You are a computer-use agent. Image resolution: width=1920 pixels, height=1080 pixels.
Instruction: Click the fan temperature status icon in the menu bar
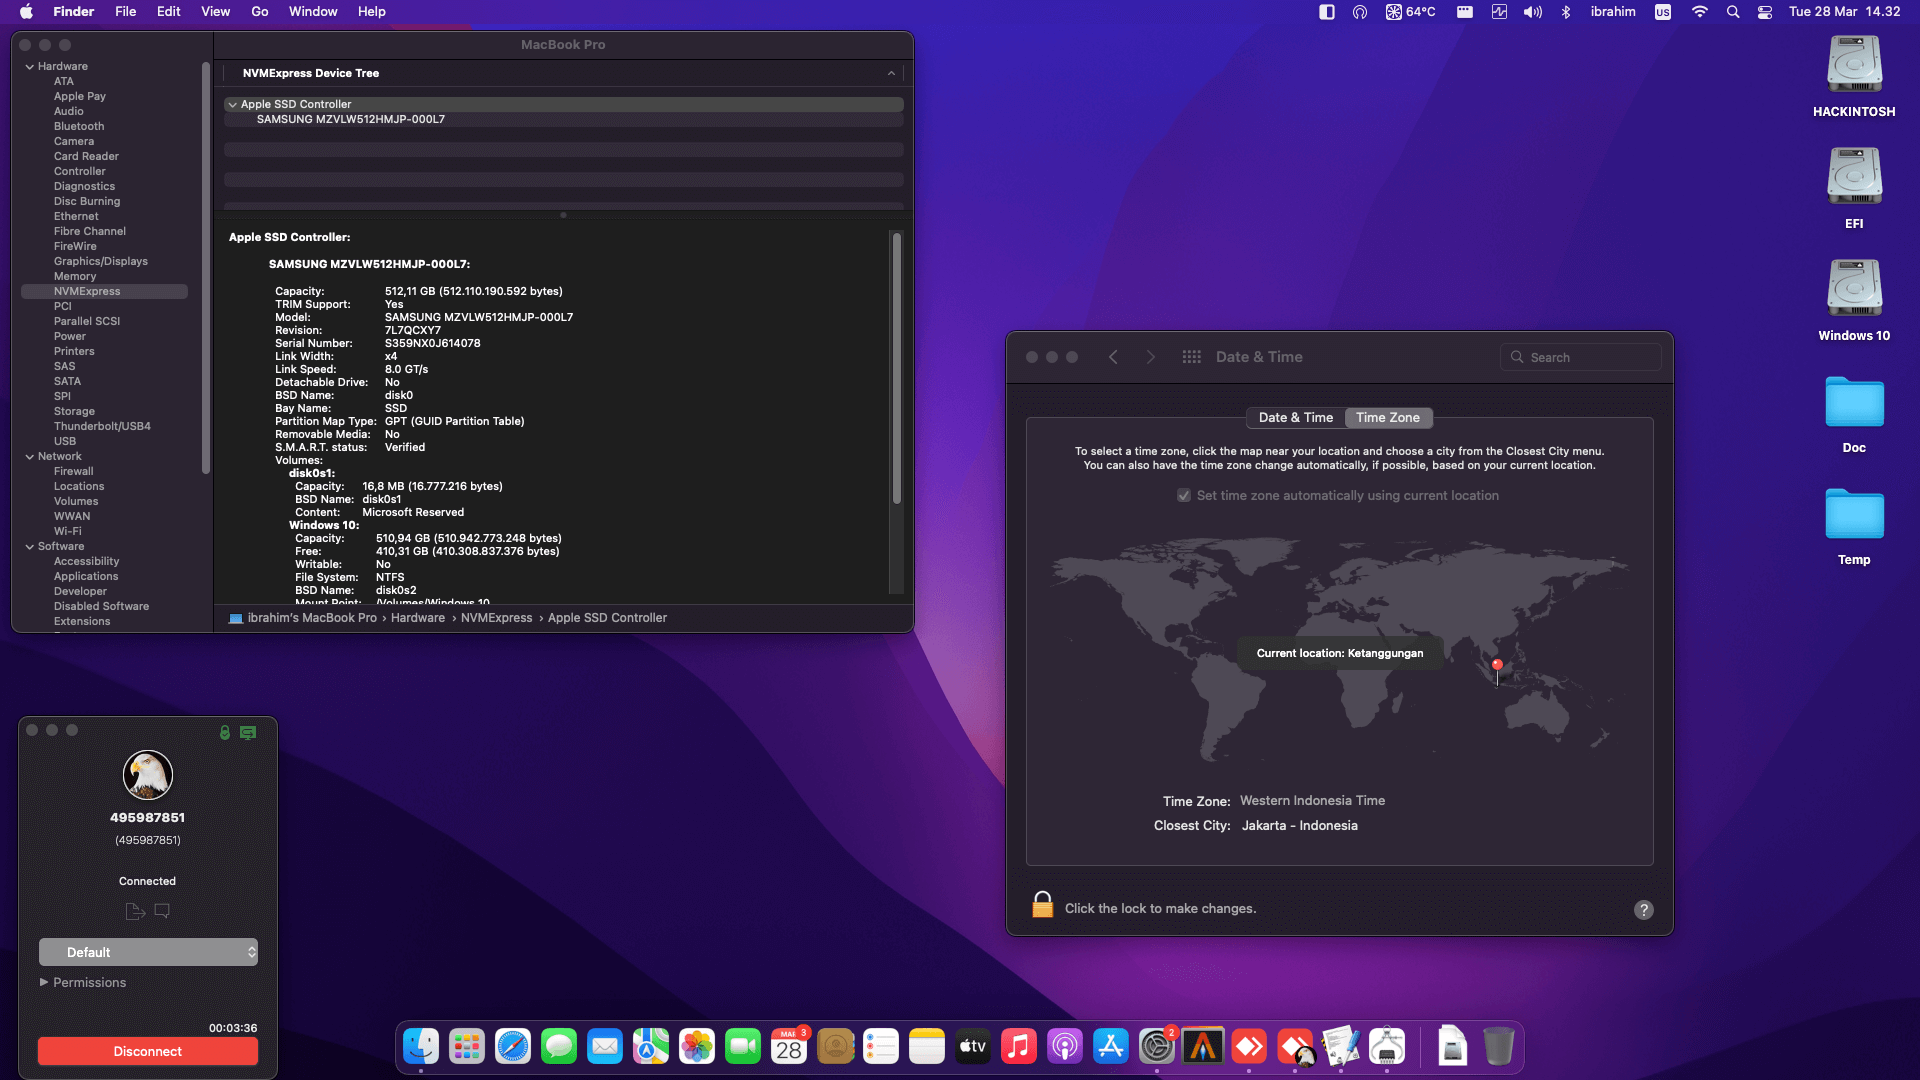click(x=1410, y=12)
